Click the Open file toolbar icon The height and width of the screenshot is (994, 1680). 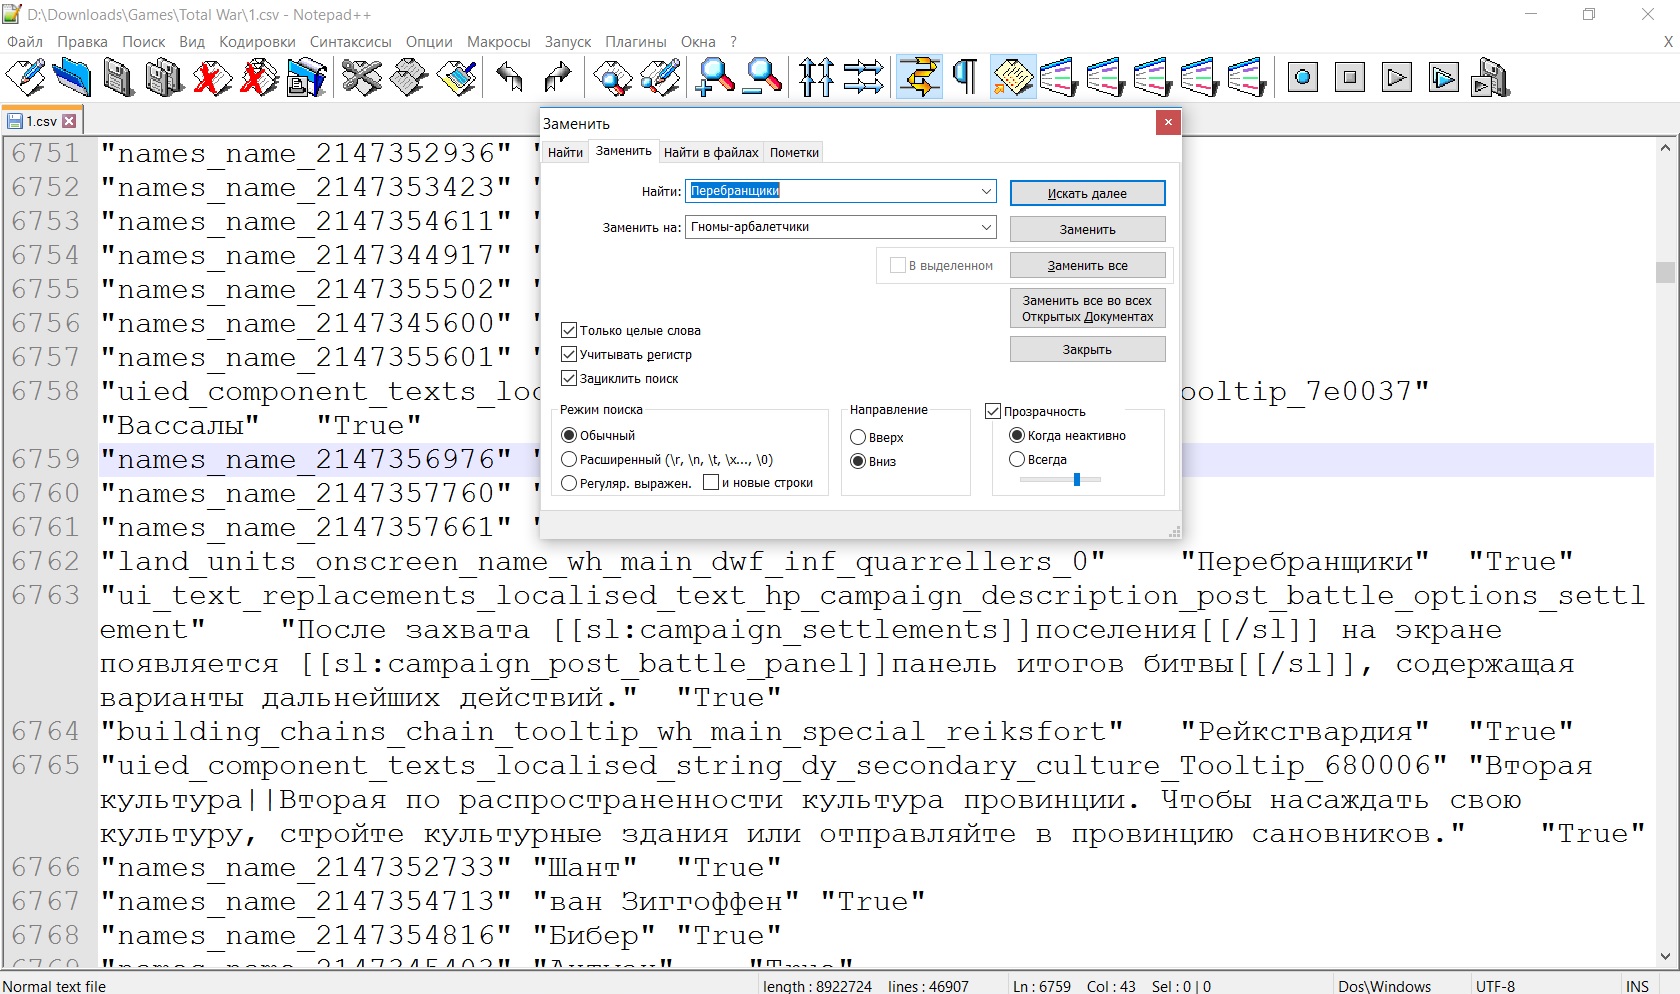pyautogui.click(x=71, y=77)
